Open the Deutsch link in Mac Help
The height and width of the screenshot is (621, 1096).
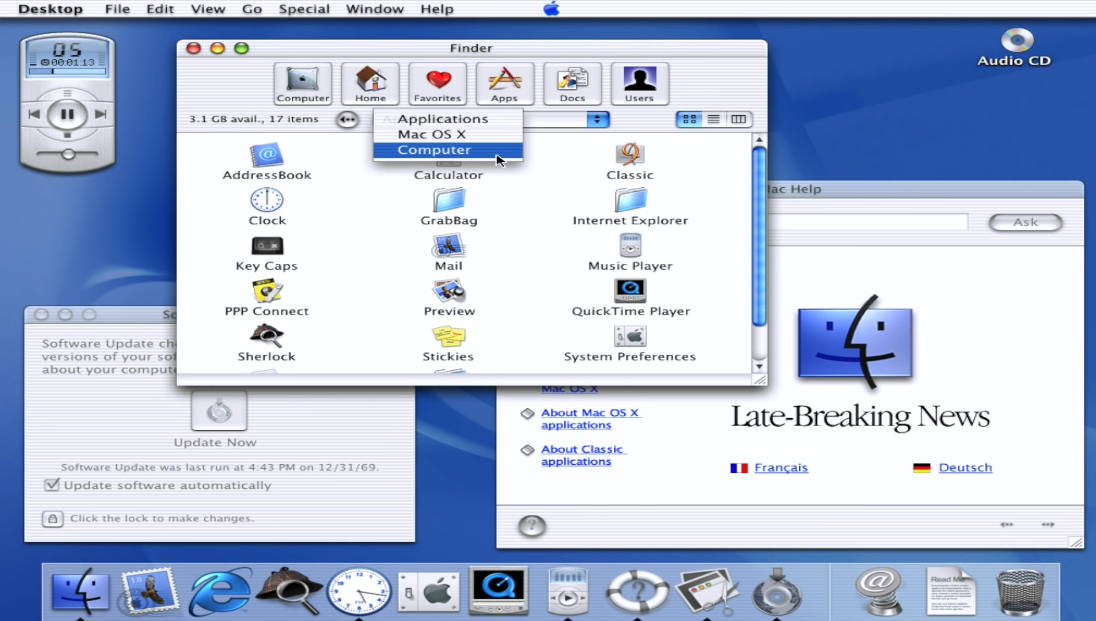click(965, 467)
